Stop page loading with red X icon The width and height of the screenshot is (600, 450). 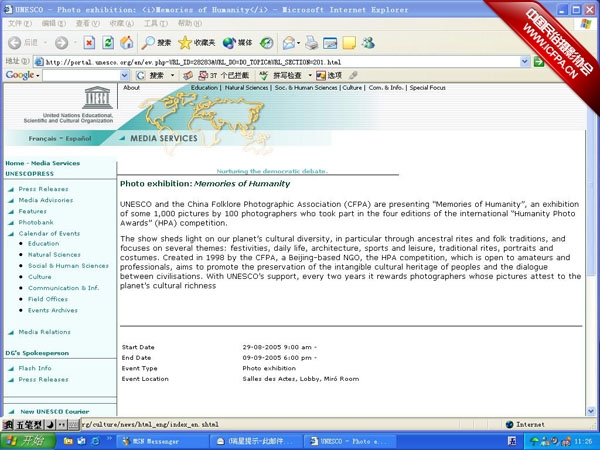pyautogui.click(x=89, y=43)
